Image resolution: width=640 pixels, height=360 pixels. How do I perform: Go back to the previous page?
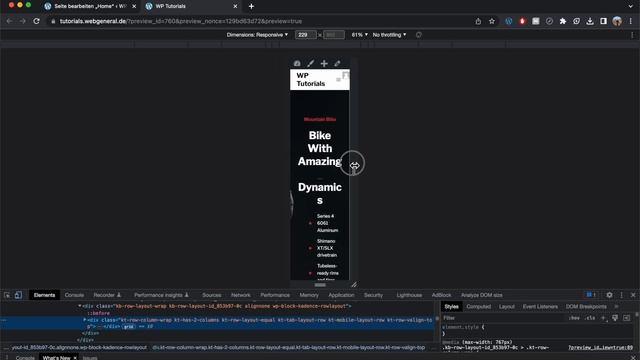tap(9, 21)
